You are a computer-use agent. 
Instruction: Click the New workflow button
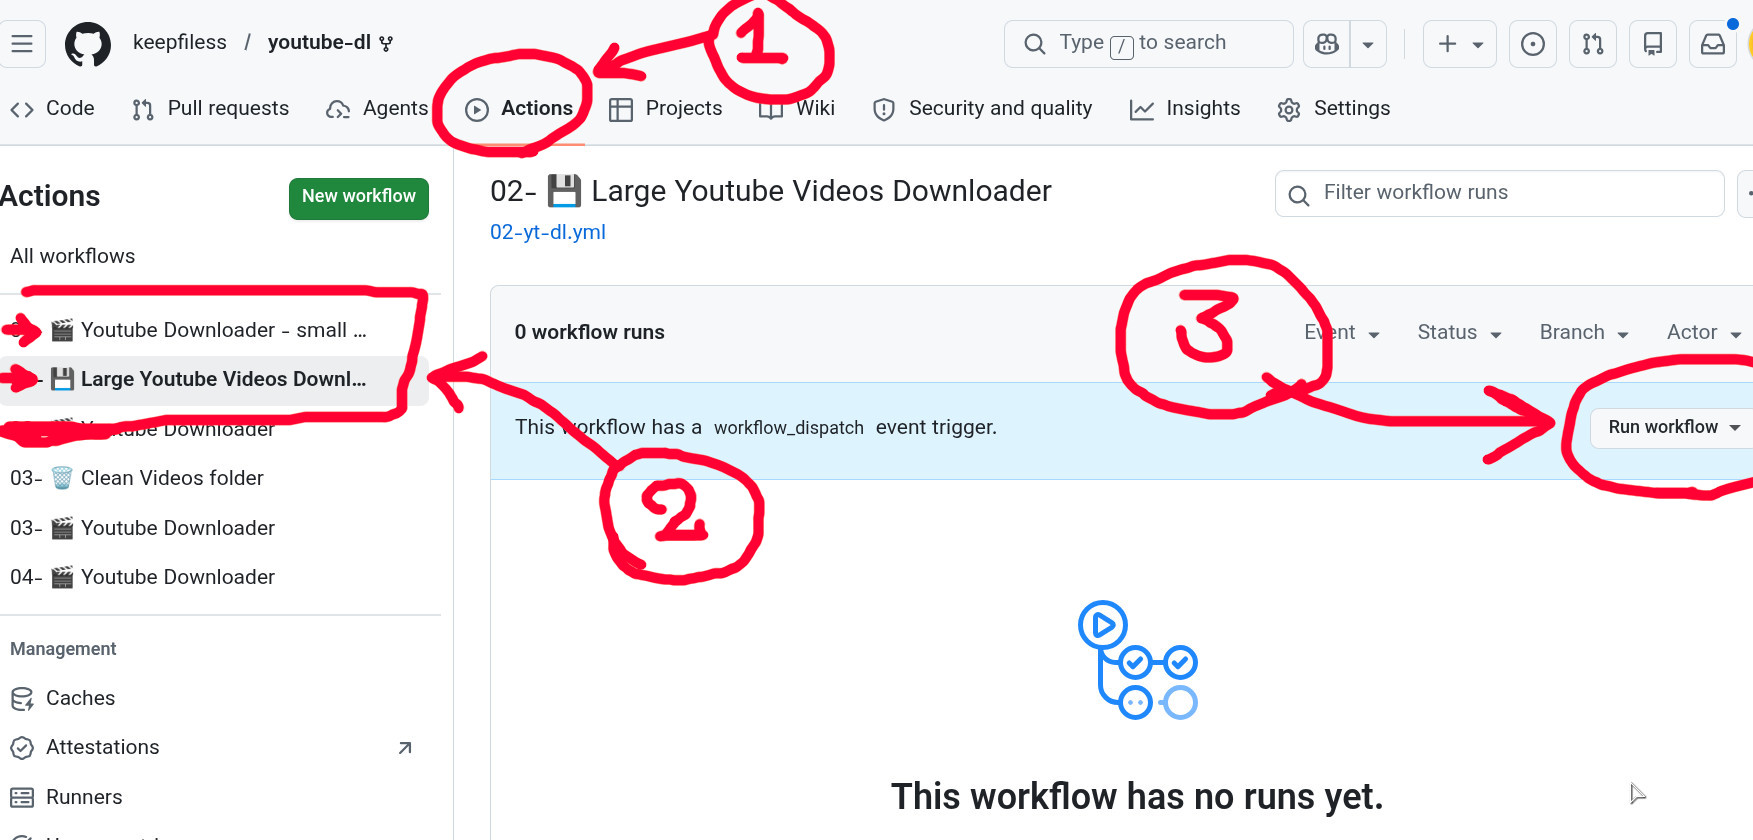pyautogui.click(x=359, y=197)
